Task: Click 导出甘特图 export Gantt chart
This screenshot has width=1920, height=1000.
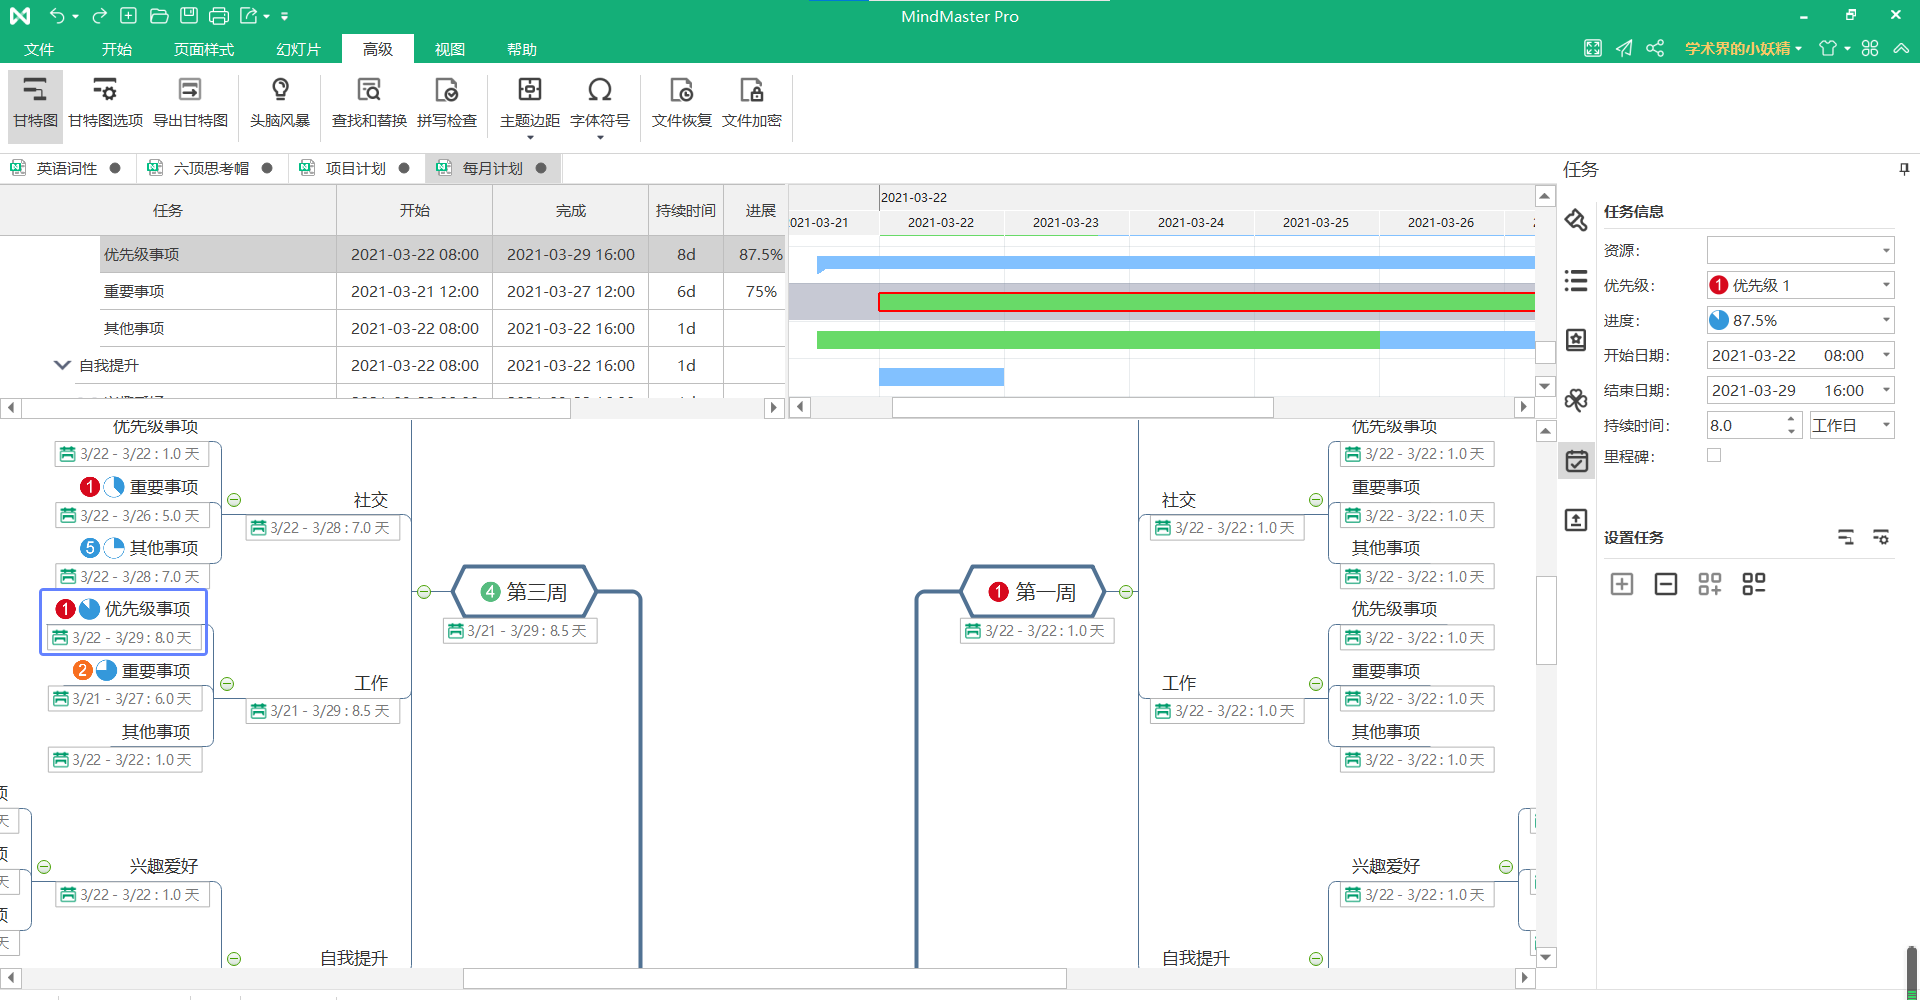Action: point(190,103)
